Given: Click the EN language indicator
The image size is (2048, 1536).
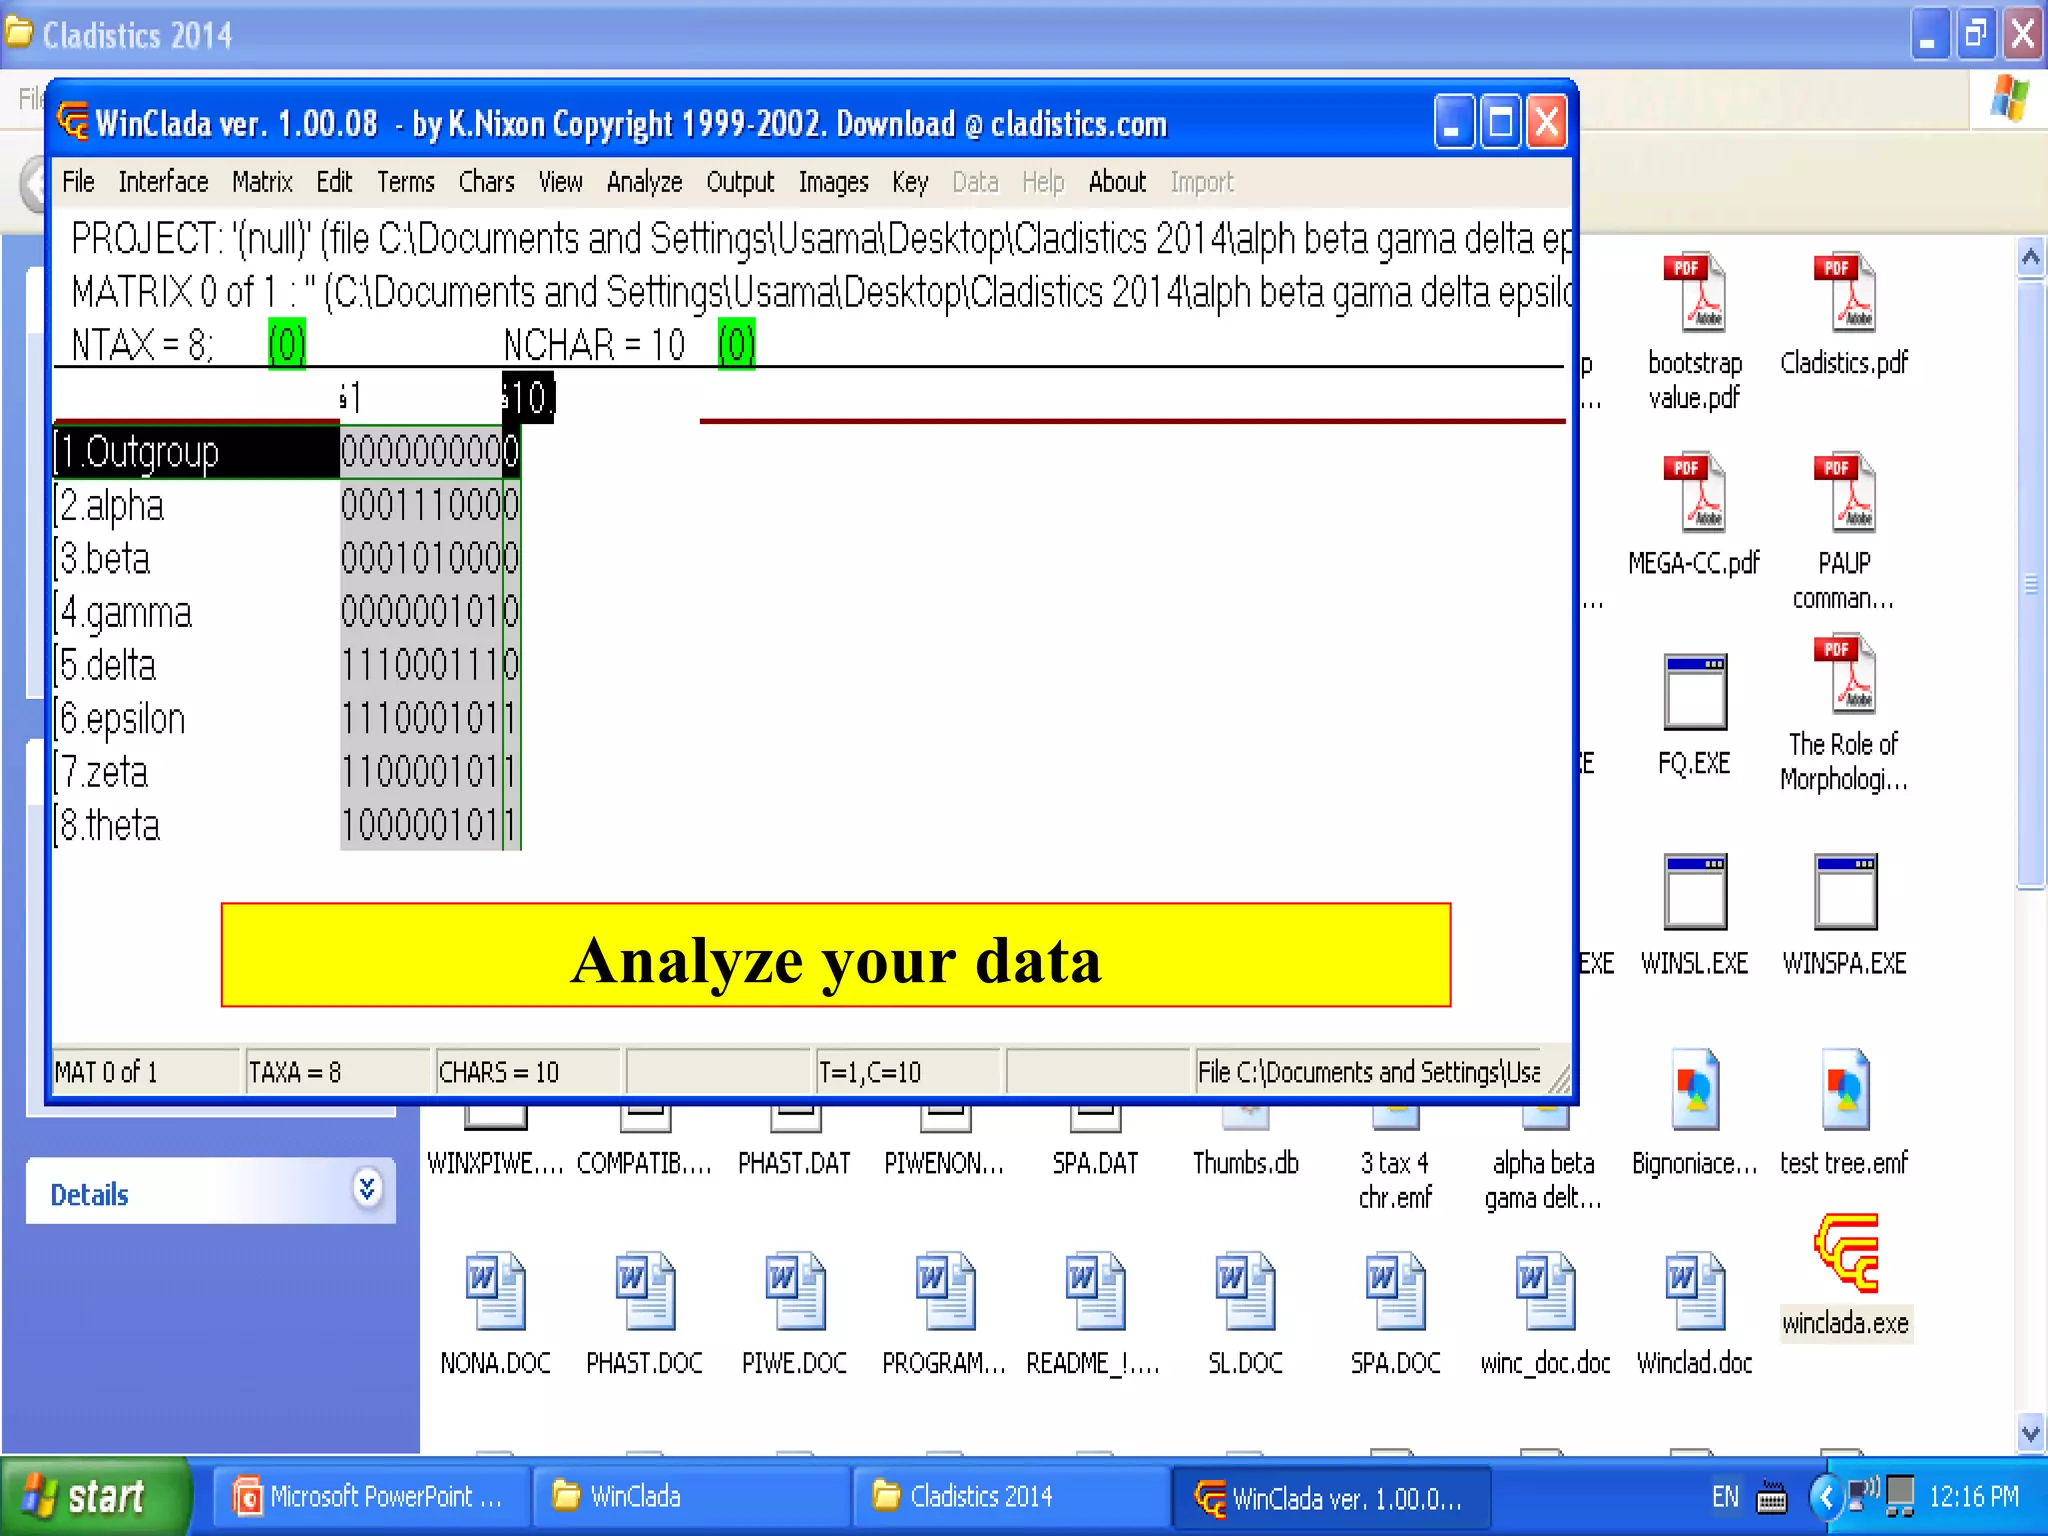Looking at the screenshot, I should (1725, 1497).
